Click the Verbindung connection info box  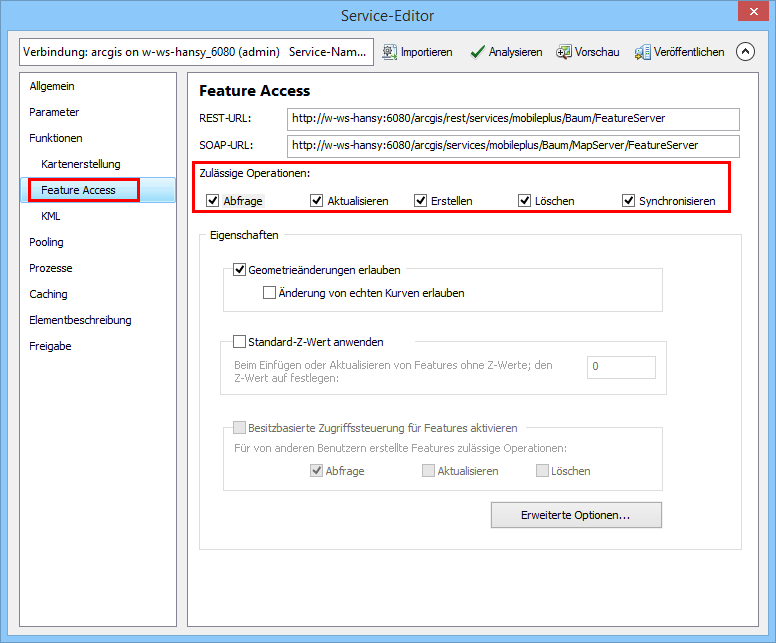click(x=196, y=52)
